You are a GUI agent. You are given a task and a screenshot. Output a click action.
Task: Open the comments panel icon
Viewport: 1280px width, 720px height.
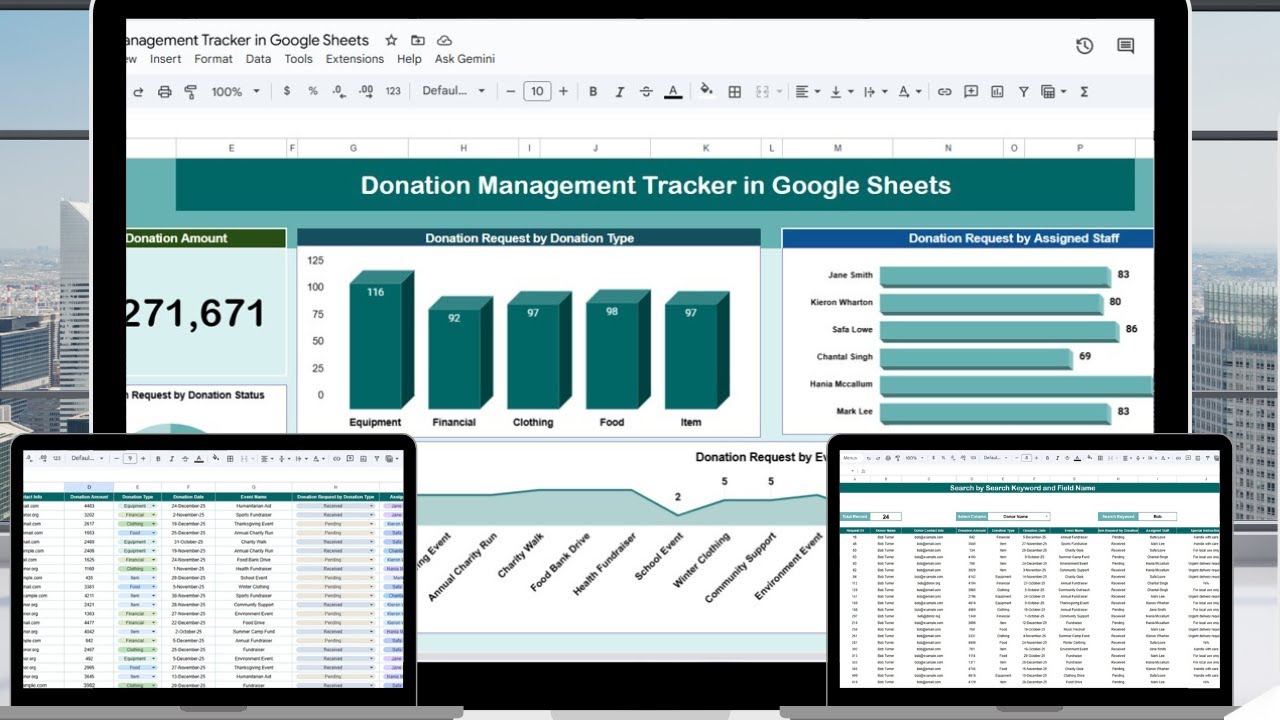1125,46
